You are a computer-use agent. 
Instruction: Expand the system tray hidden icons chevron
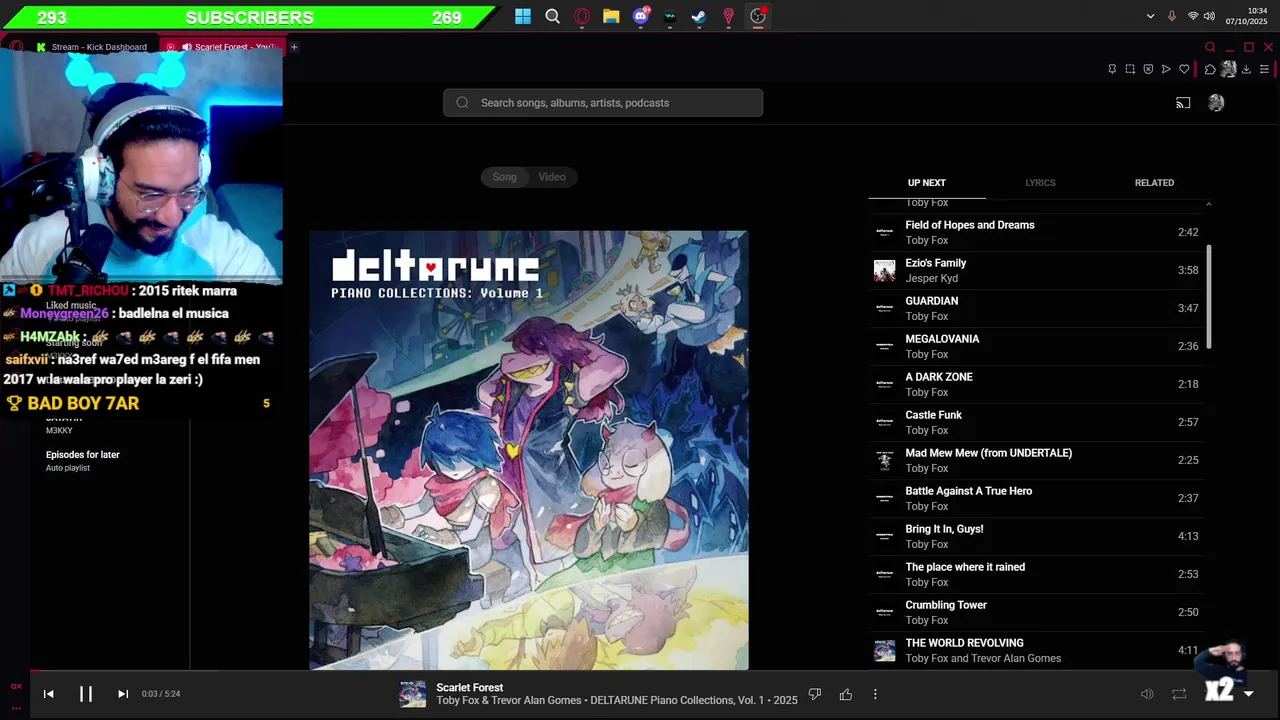click(x=1150, y=16)
